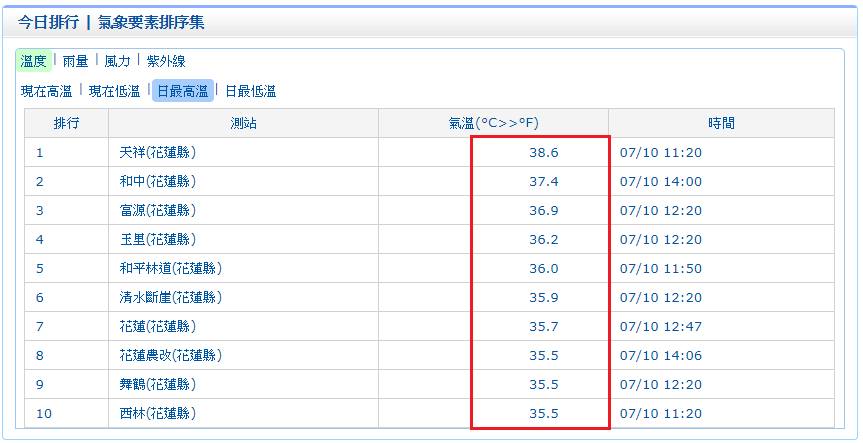The height and width of the screenshot is (443, 863).
Task: Switch to 日最低溫 sub-tab
Action: click(251, 91)
